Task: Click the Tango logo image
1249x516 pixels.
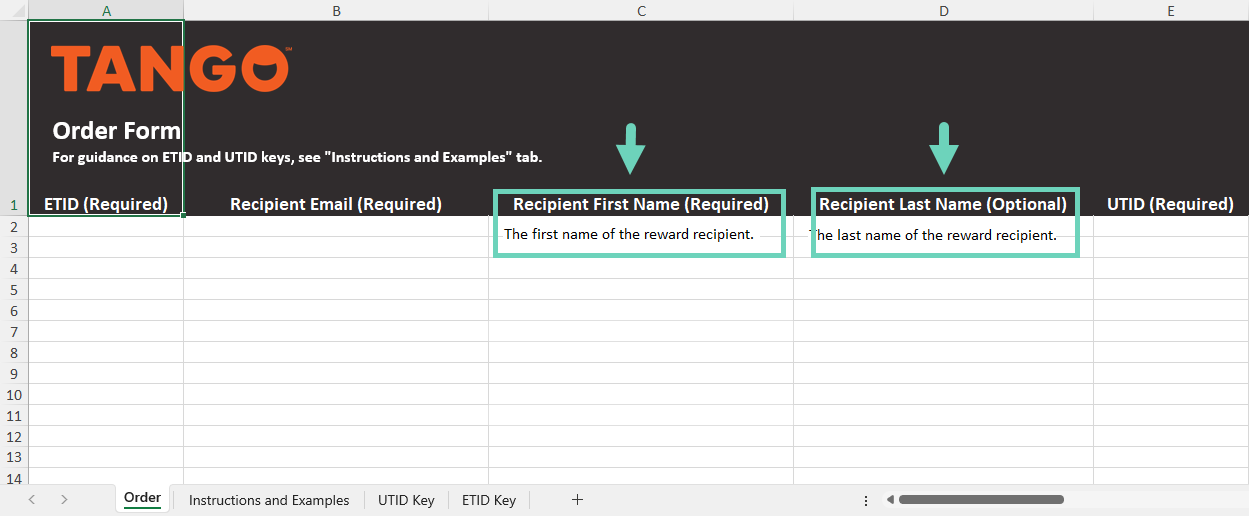Action: [x=171, y=68]
